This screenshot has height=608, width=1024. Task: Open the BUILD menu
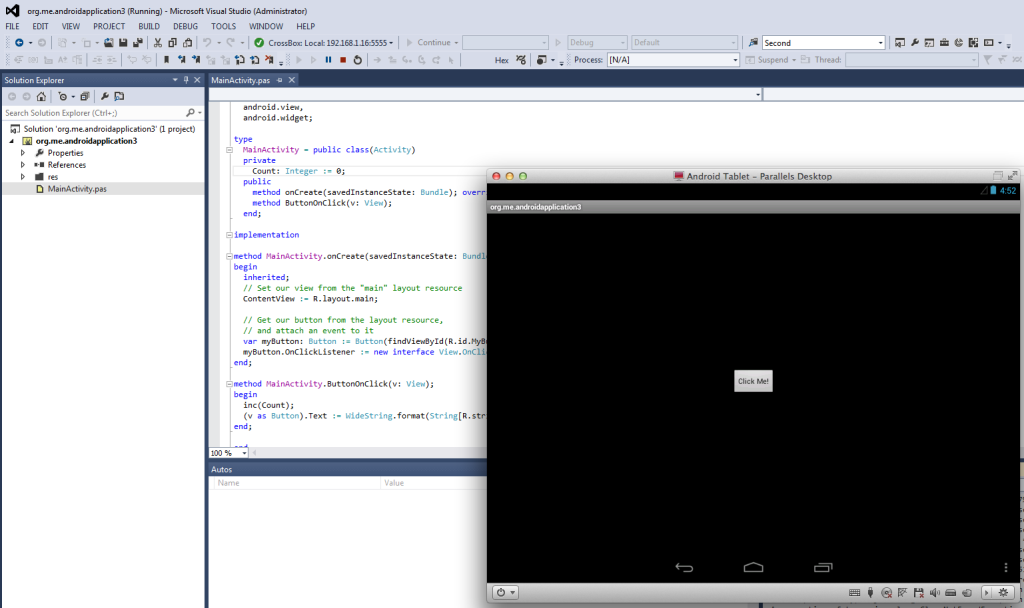[149, 26]
